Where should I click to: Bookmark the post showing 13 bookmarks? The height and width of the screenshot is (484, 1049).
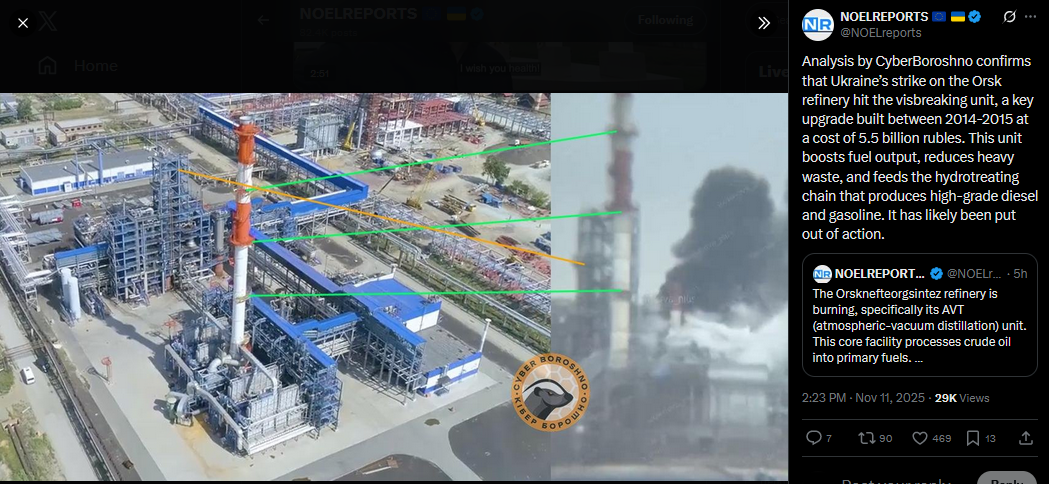point(973,438)
